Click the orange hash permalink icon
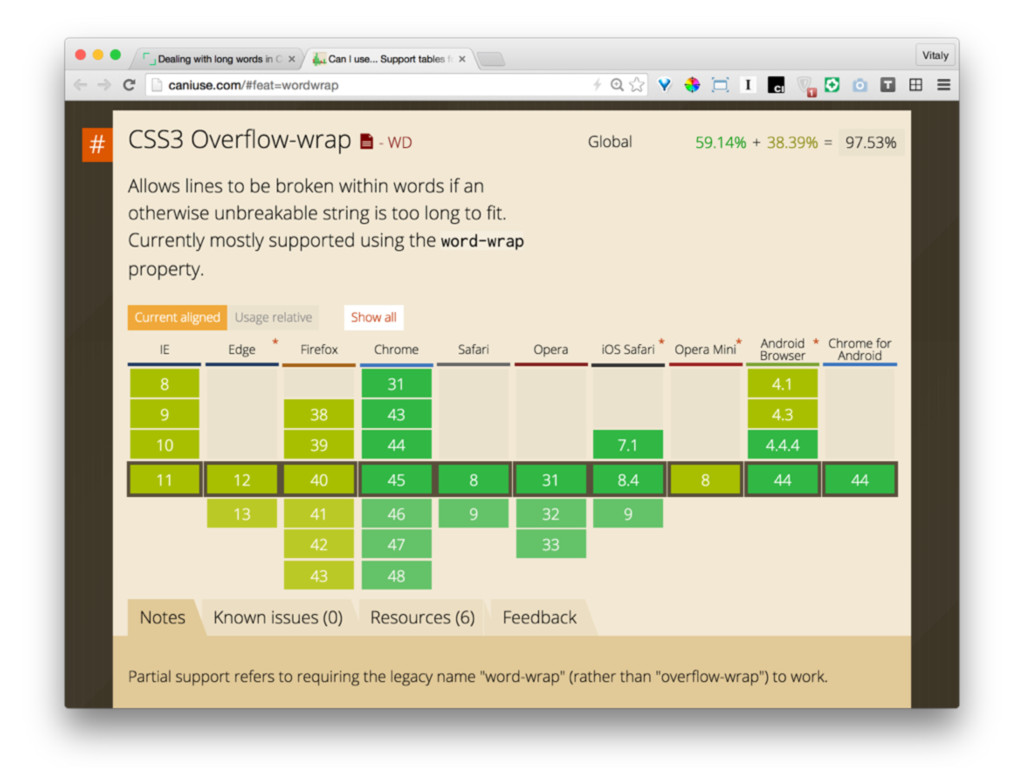 tap(97, 144)
